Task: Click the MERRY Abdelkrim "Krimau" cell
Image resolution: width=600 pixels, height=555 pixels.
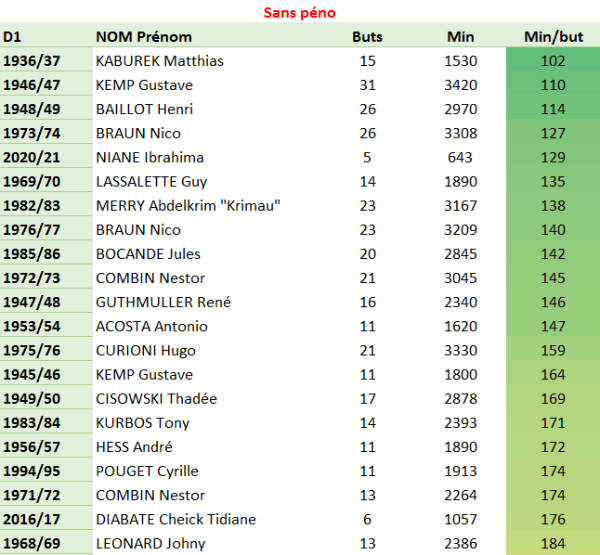Action: (187, 206)
